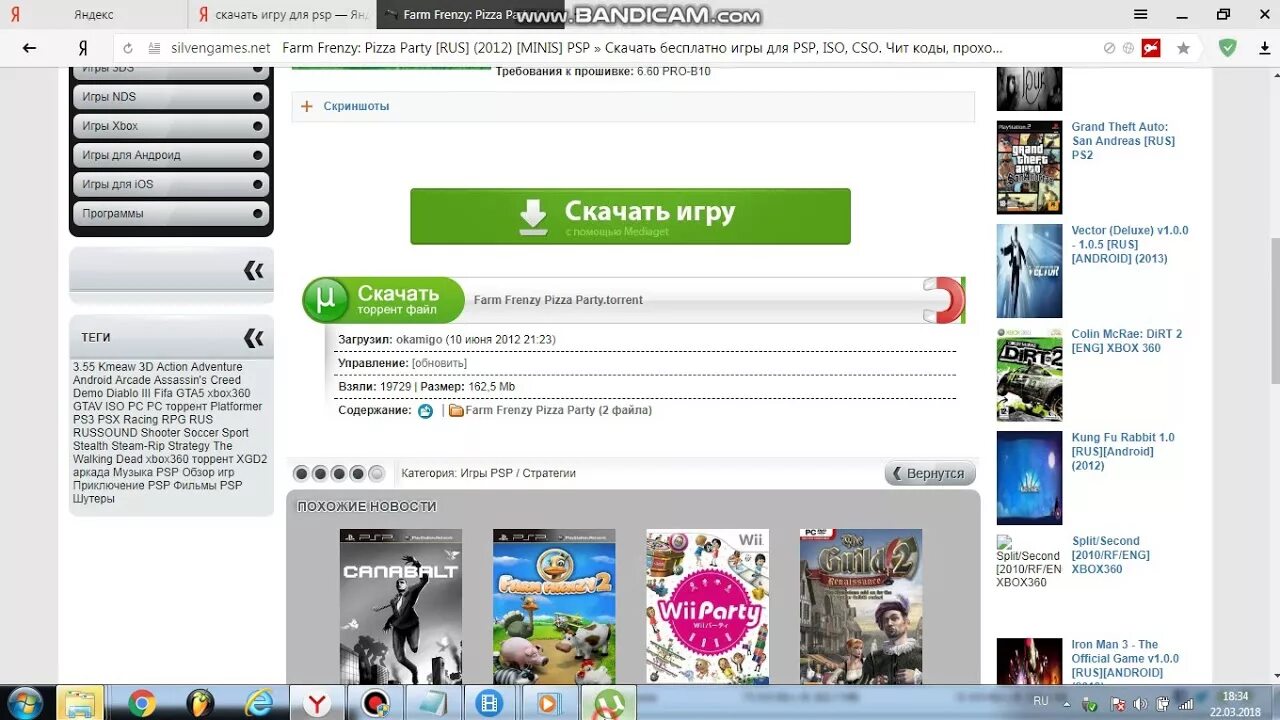Switch to Yandex Browser in the taskbar

coord(317,703)
